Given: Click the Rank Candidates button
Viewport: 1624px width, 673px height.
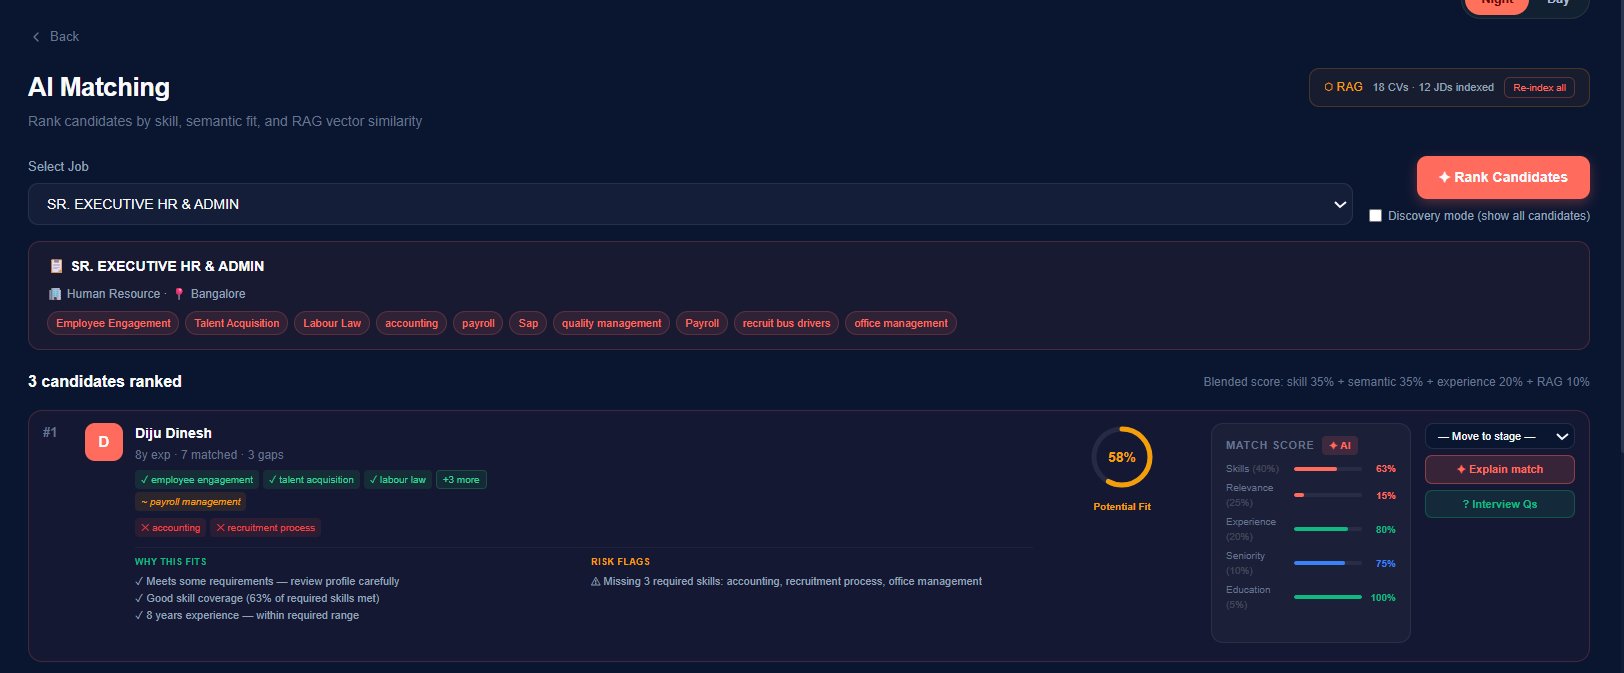Looking at the screenshot, I should point(1503,177).
